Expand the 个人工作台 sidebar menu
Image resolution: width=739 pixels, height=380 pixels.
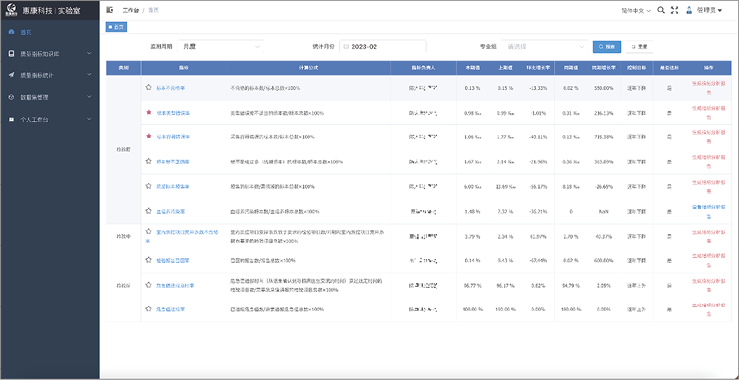[49, 119]
